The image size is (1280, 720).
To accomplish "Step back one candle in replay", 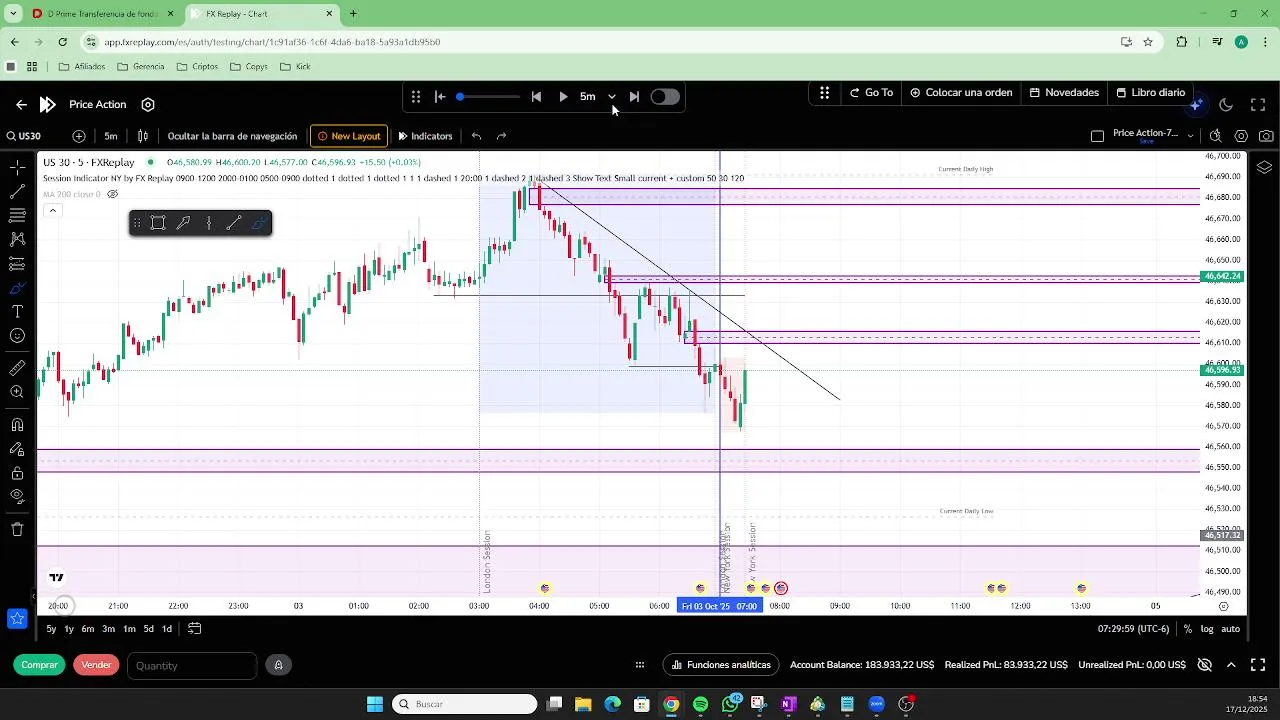I will click(536, 97).
